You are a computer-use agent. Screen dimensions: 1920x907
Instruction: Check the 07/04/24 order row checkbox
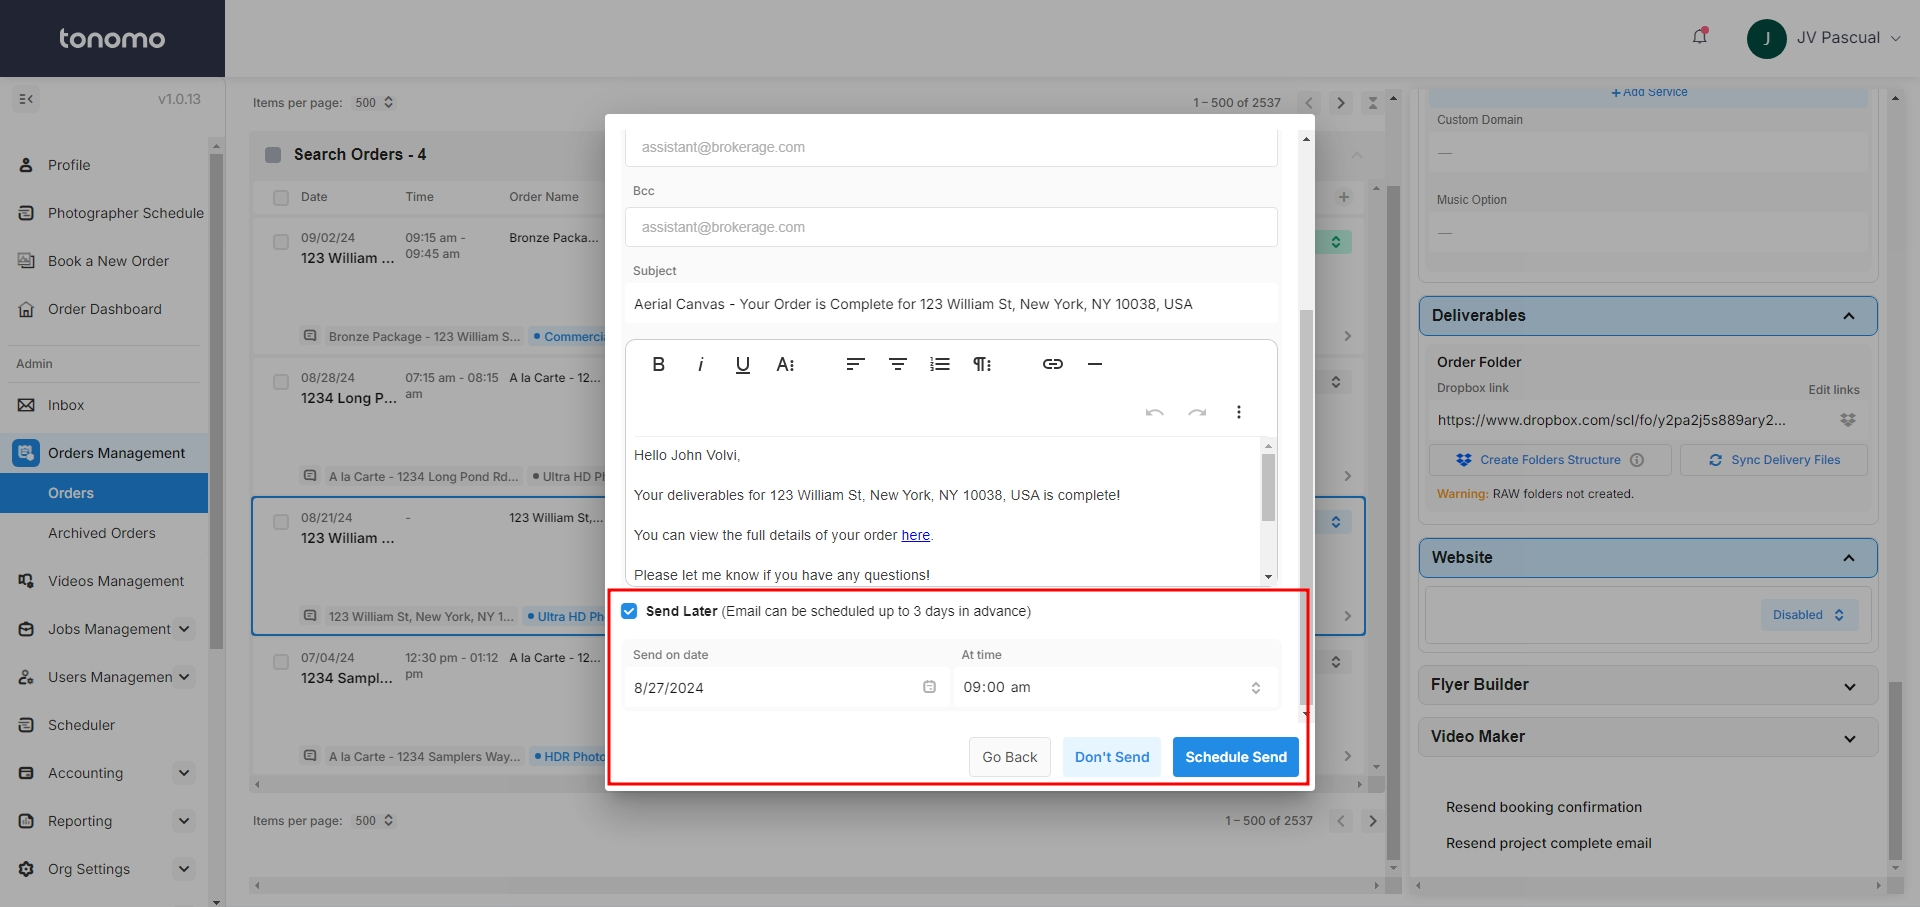click(281, 662)
